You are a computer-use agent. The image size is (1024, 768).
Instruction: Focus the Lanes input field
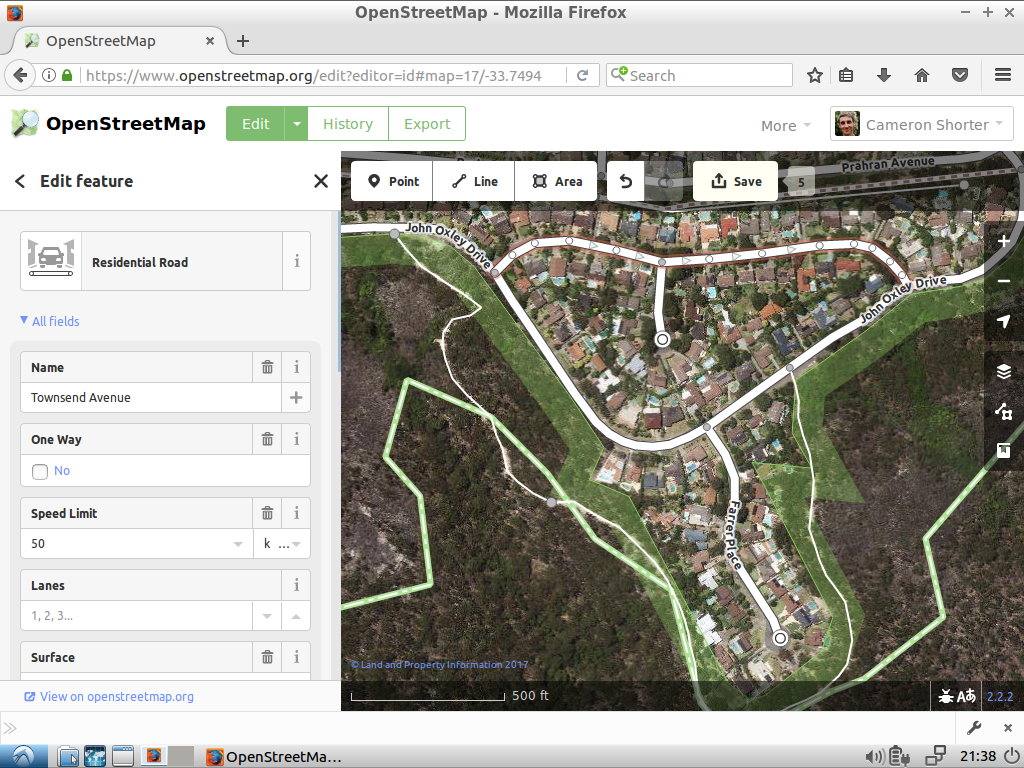(136, 616)
